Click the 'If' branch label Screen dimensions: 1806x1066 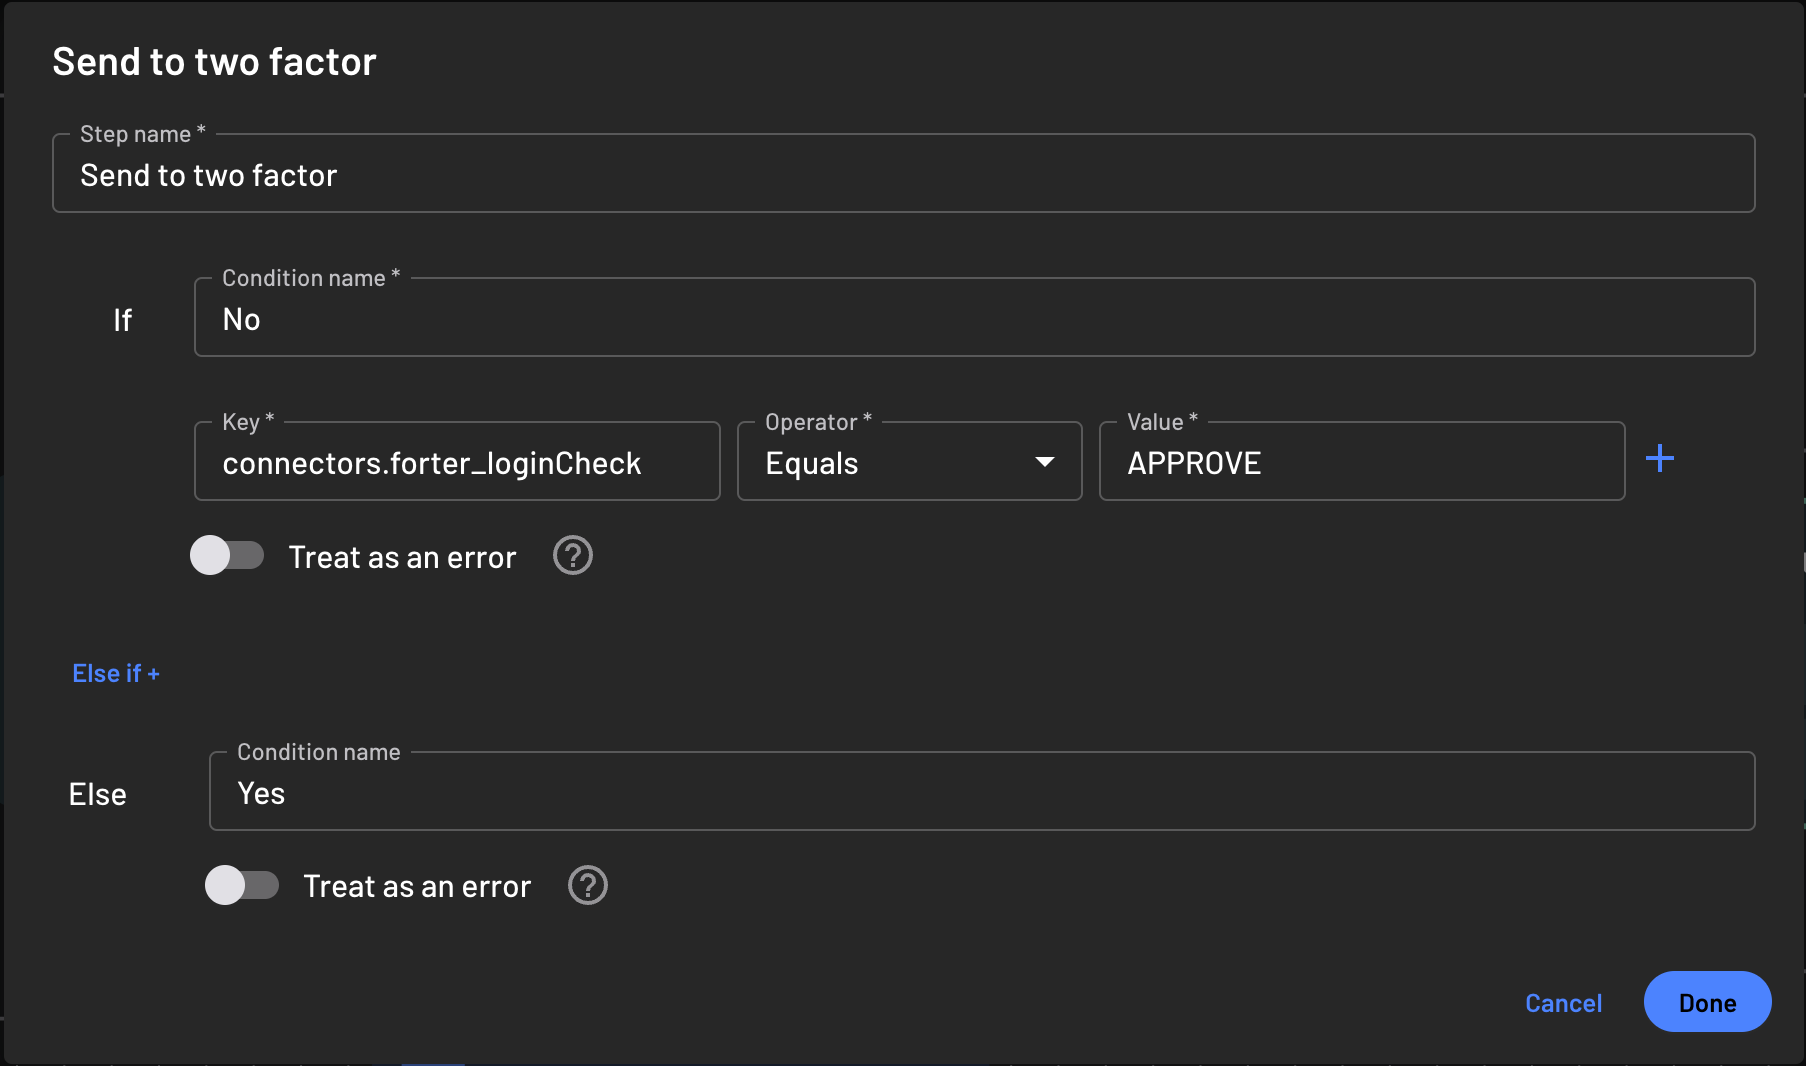[122, 320]
